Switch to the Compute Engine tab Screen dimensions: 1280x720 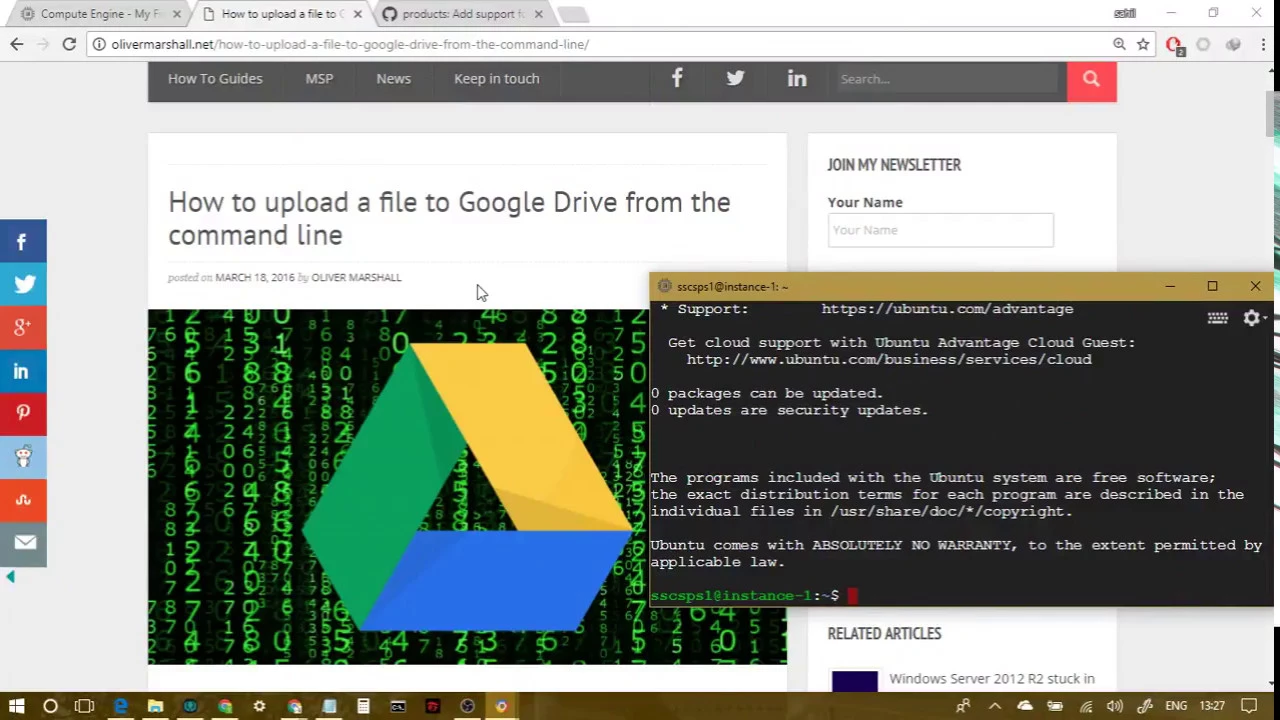(100, 14)
